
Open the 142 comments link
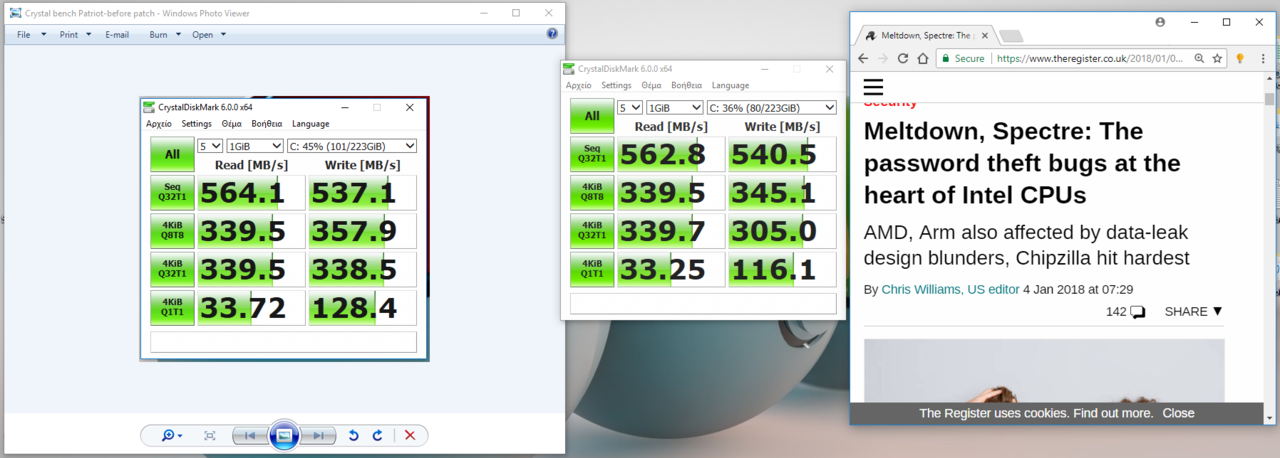[1125, 311]
